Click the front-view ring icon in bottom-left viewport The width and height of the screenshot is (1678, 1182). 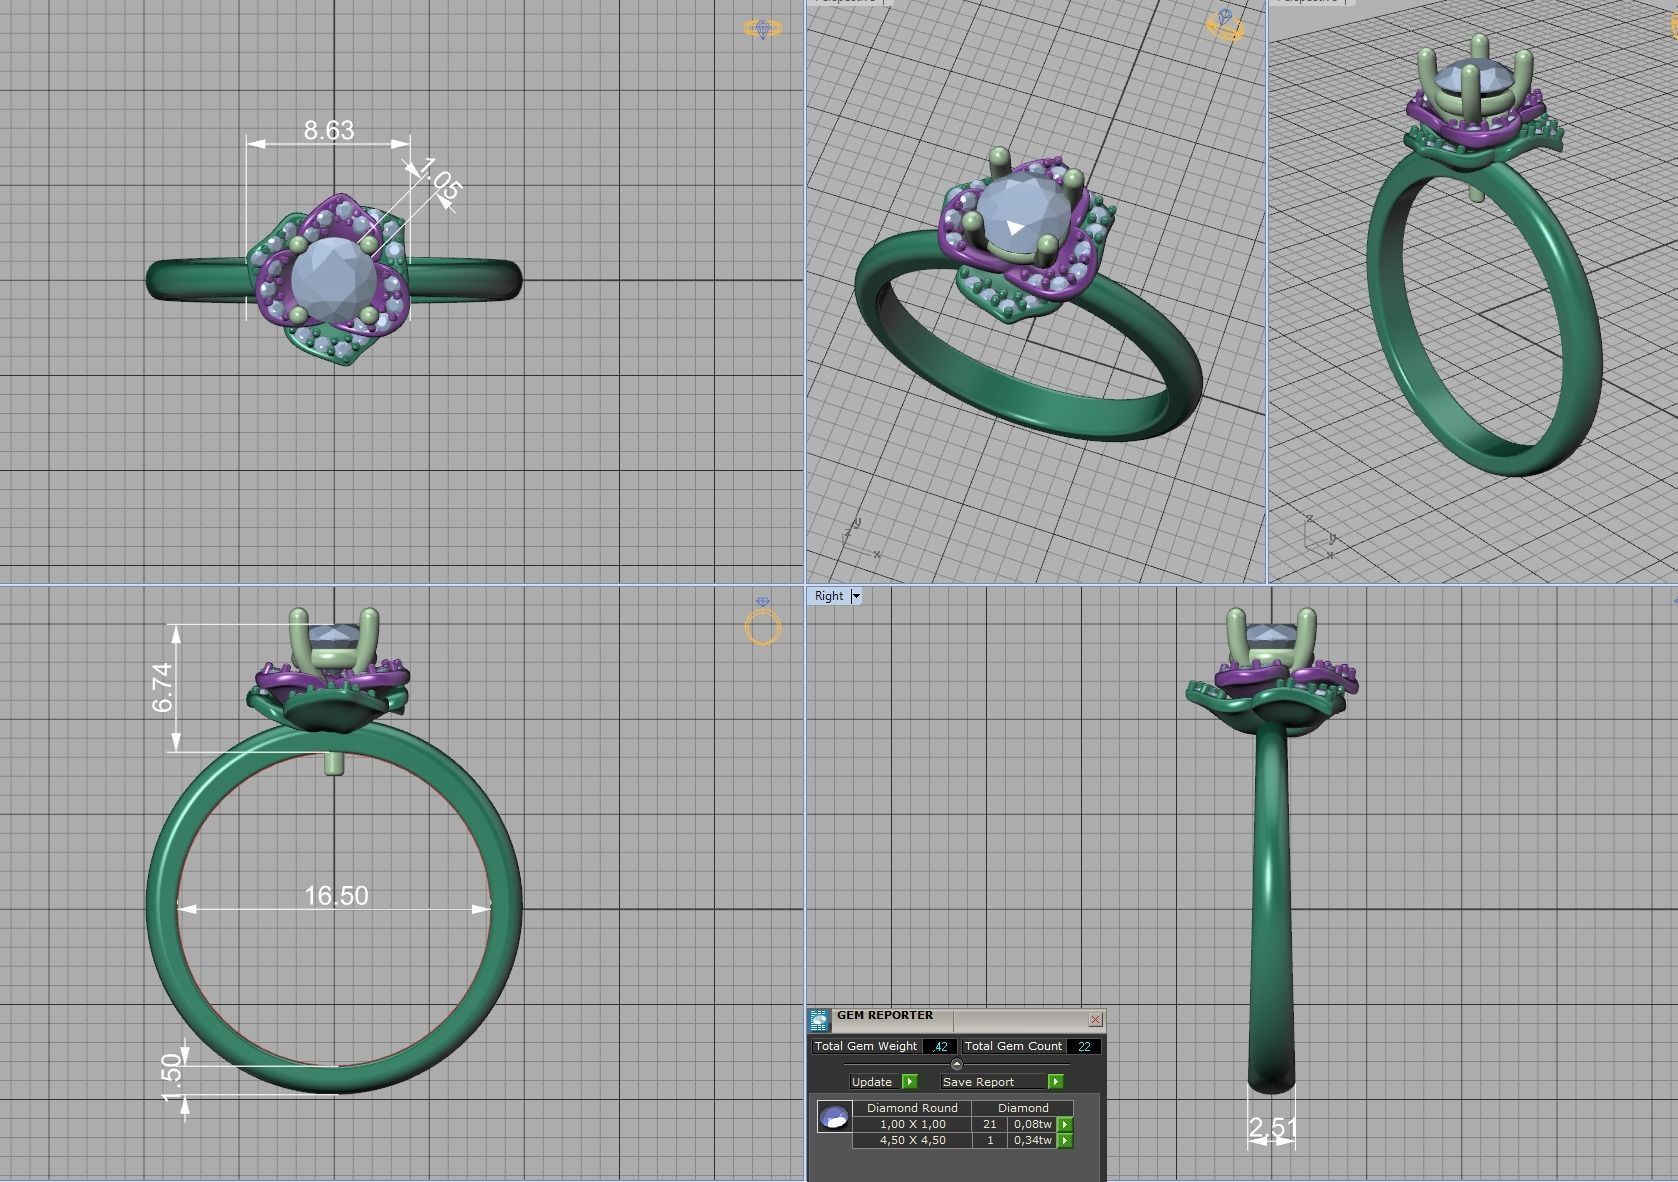[763, 622]
